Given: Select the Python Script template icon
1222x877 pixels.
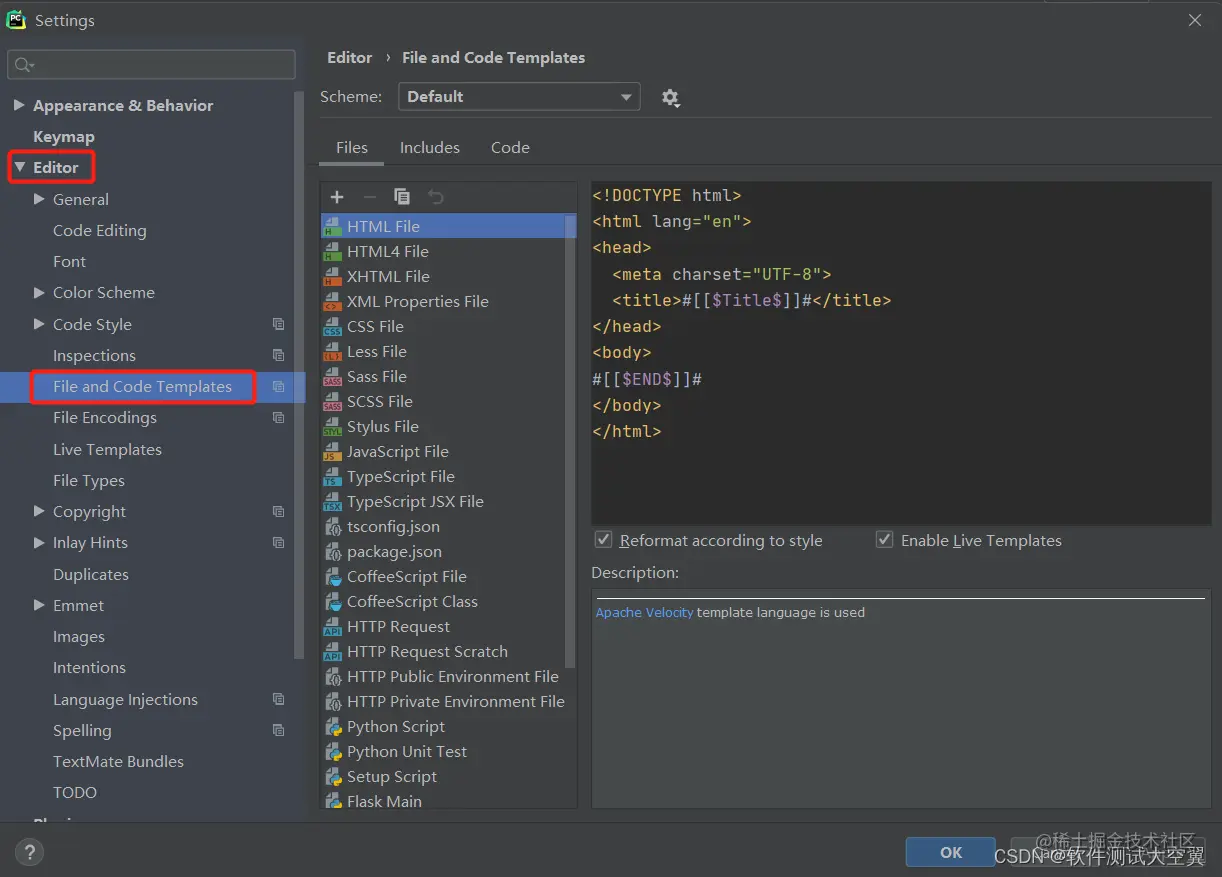Looking at the screenshot, I should 332,727.
